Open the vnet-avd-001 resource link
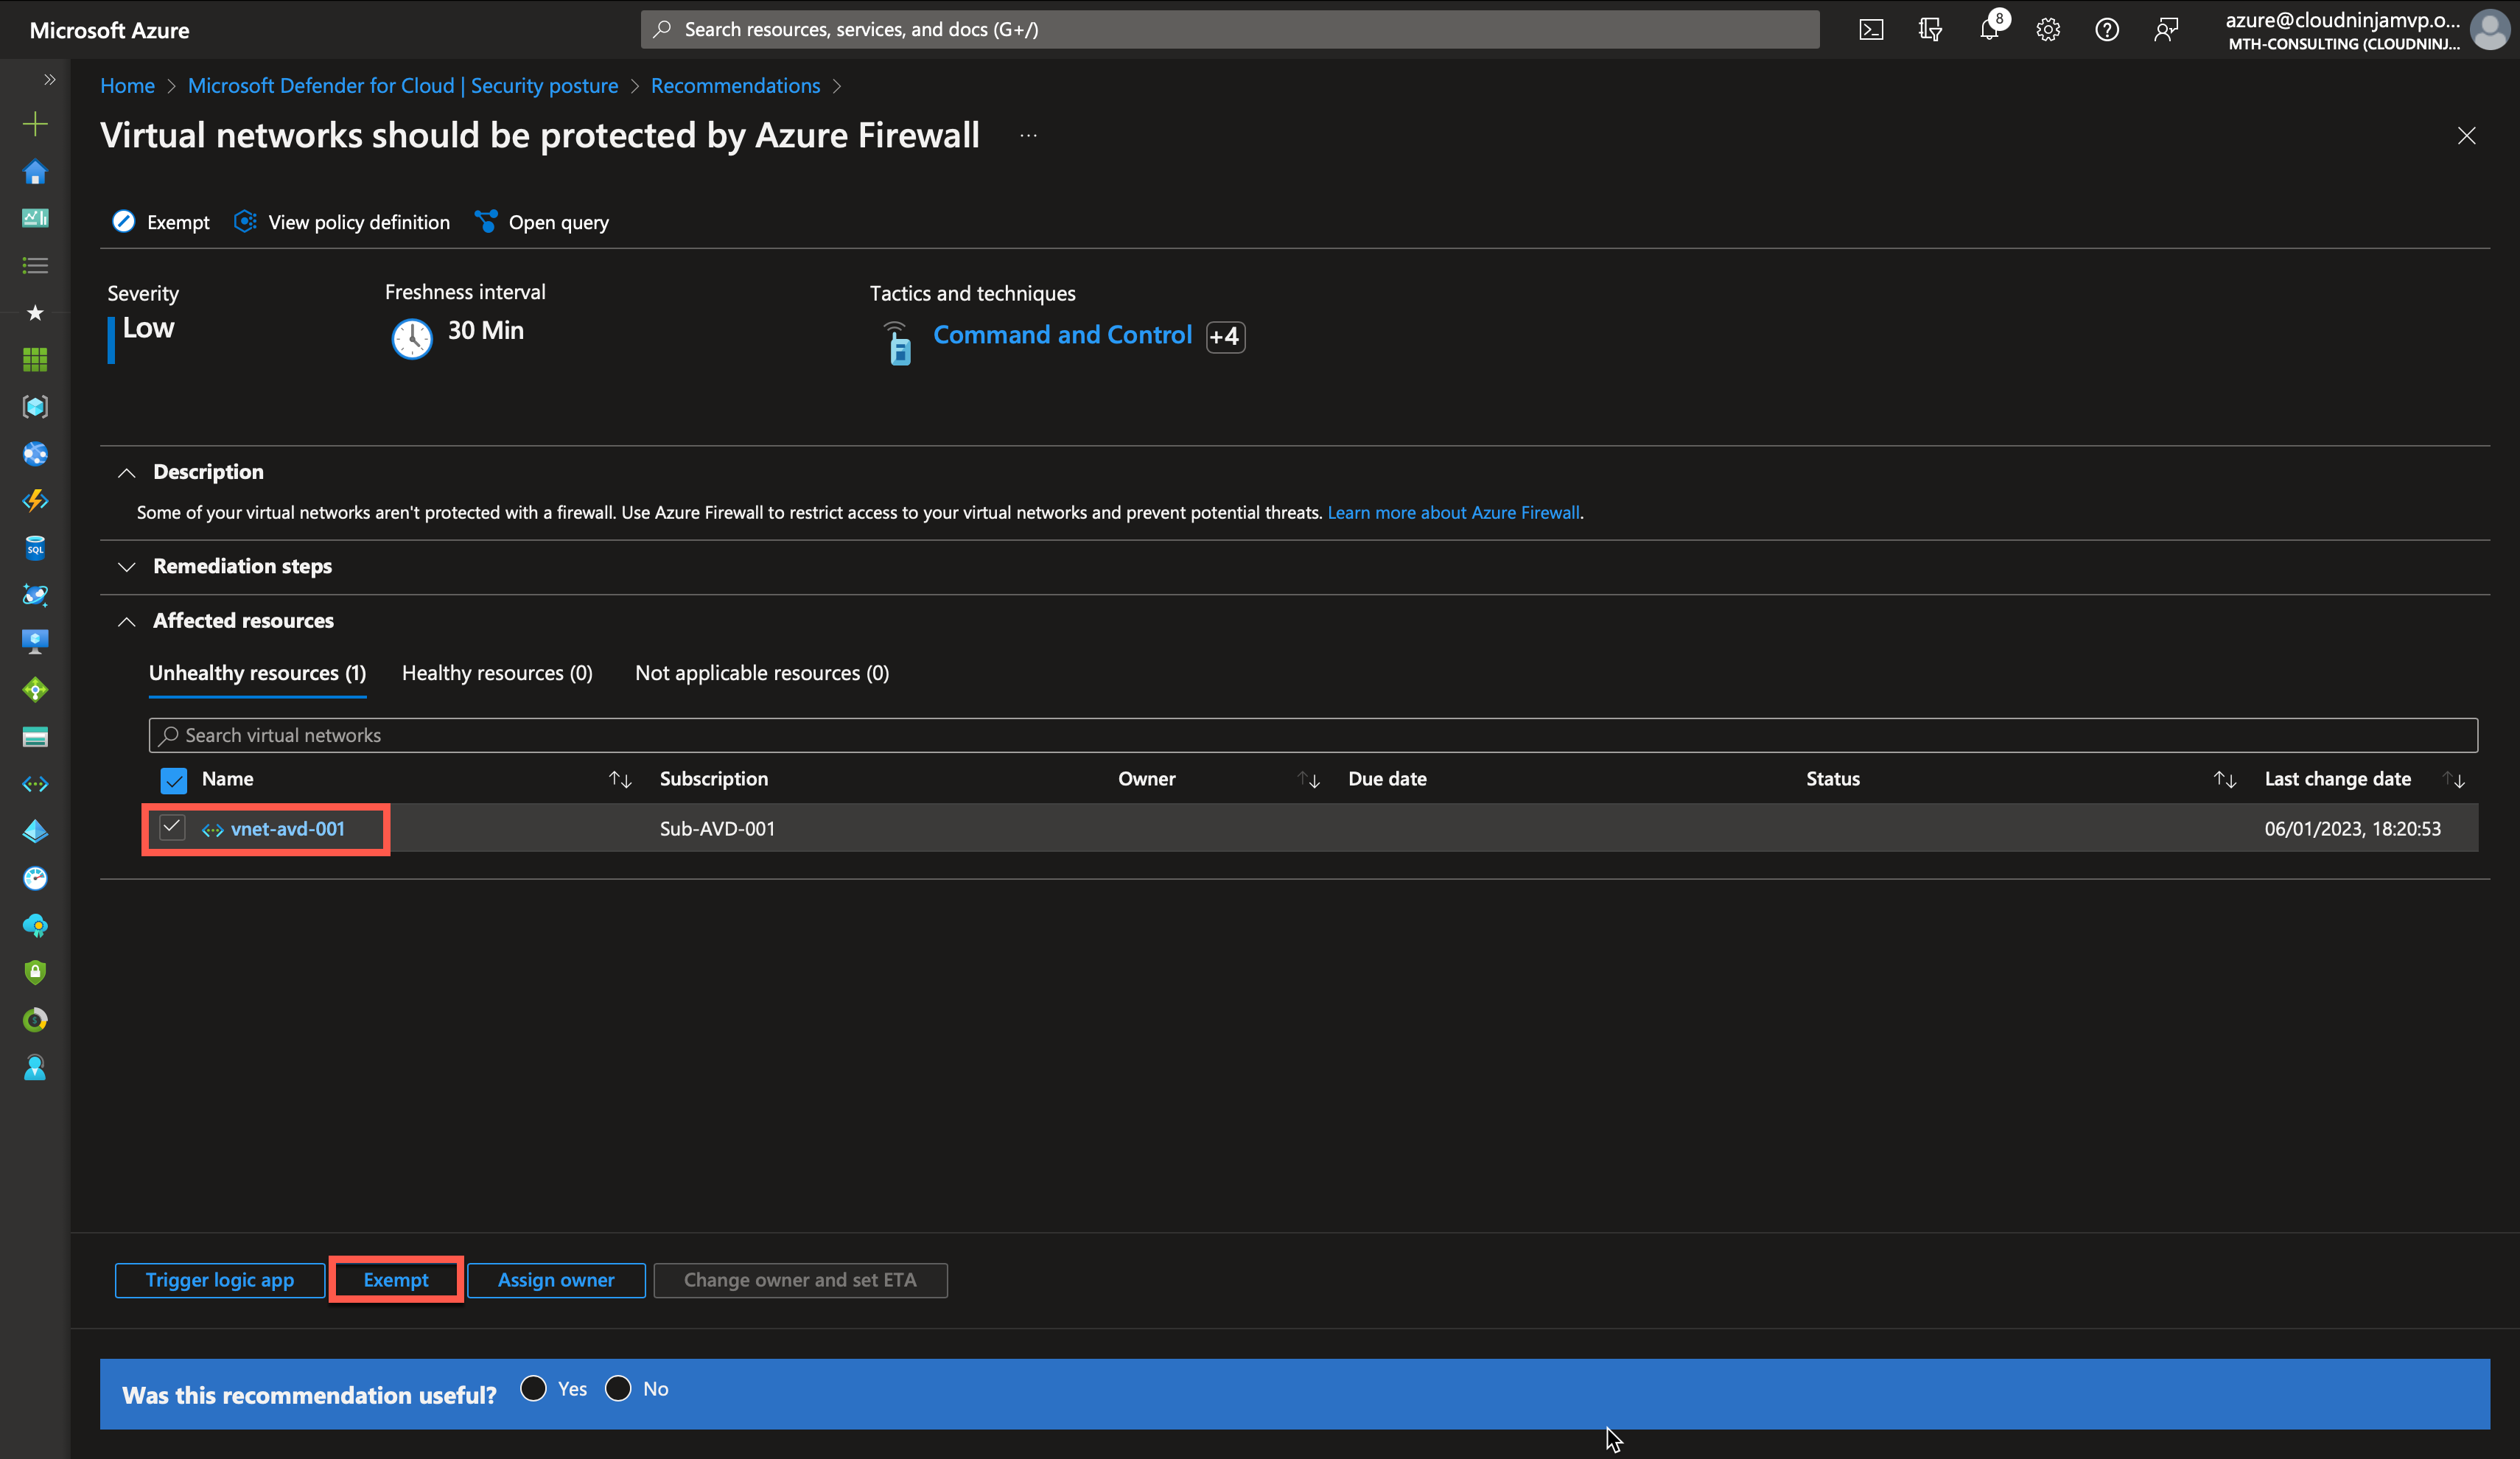2520x1459 pixels. 287,829
